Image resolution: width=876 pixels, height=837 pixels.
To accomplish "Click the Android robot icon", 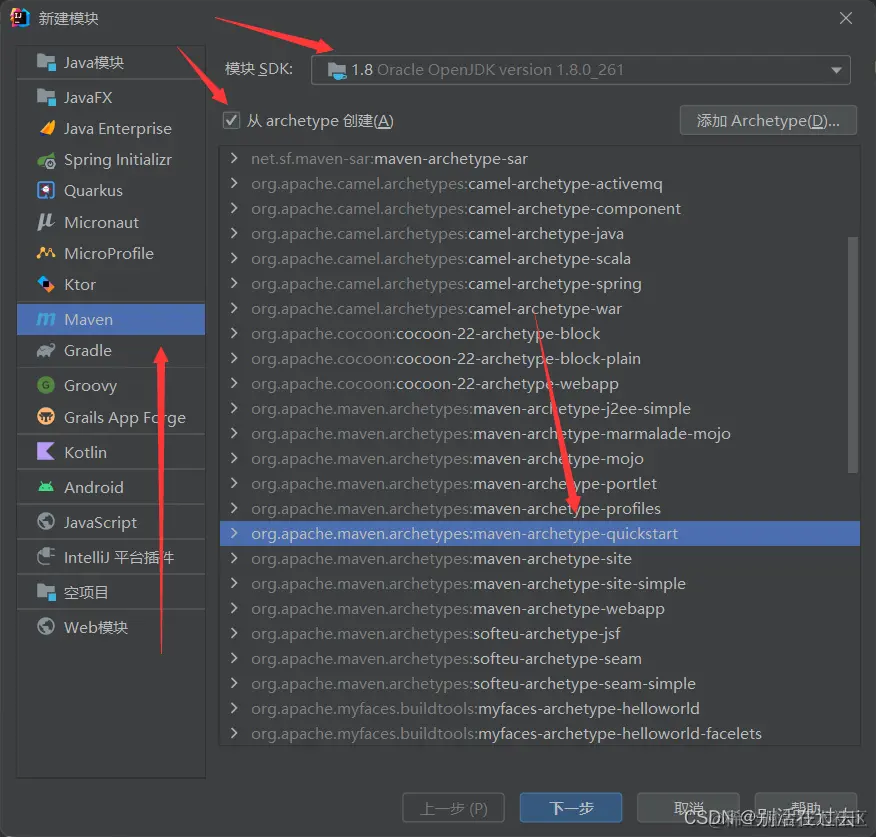I will click(x=46, y=487).
